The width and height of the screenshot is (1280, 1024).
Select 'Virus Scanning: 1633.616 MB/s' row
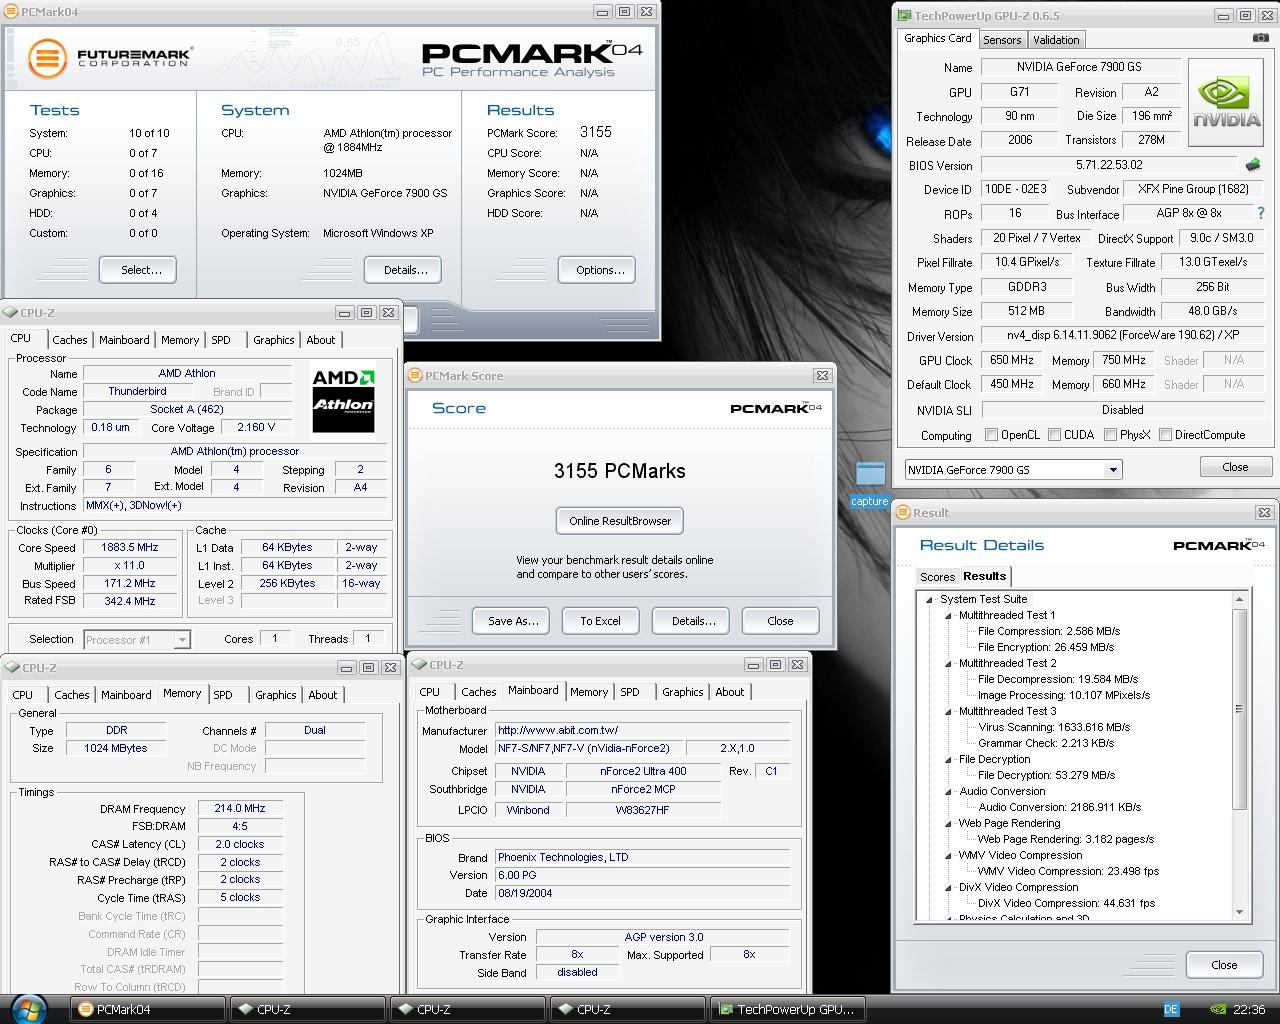coord(1054,727)
